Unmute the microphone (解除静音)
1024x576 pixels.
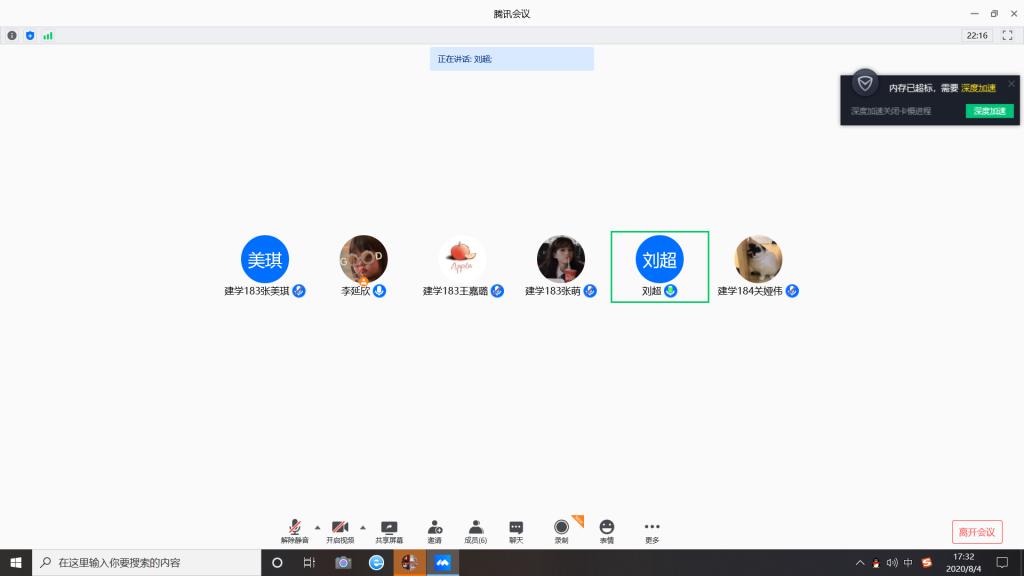click(295, 530)
